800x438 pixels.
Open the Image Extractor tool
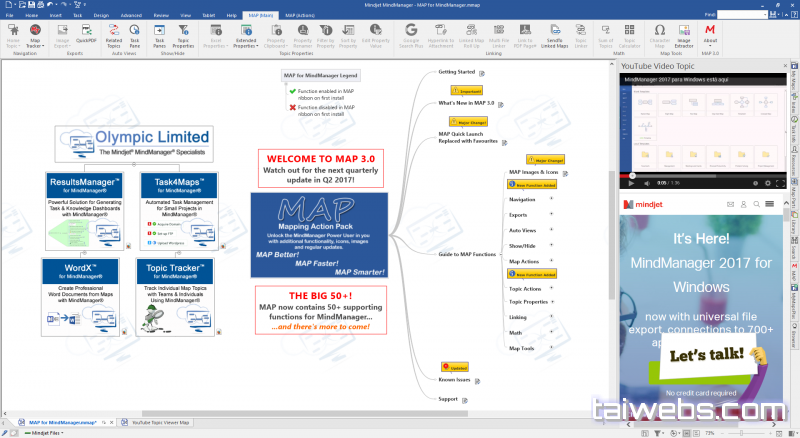[x=683, y=33]
